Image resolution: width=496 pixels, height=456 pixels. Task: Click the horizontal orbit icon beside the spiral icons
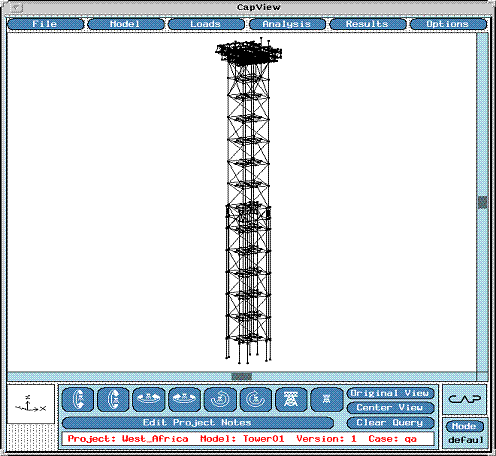pyautogui.click(x=184, y=399)
